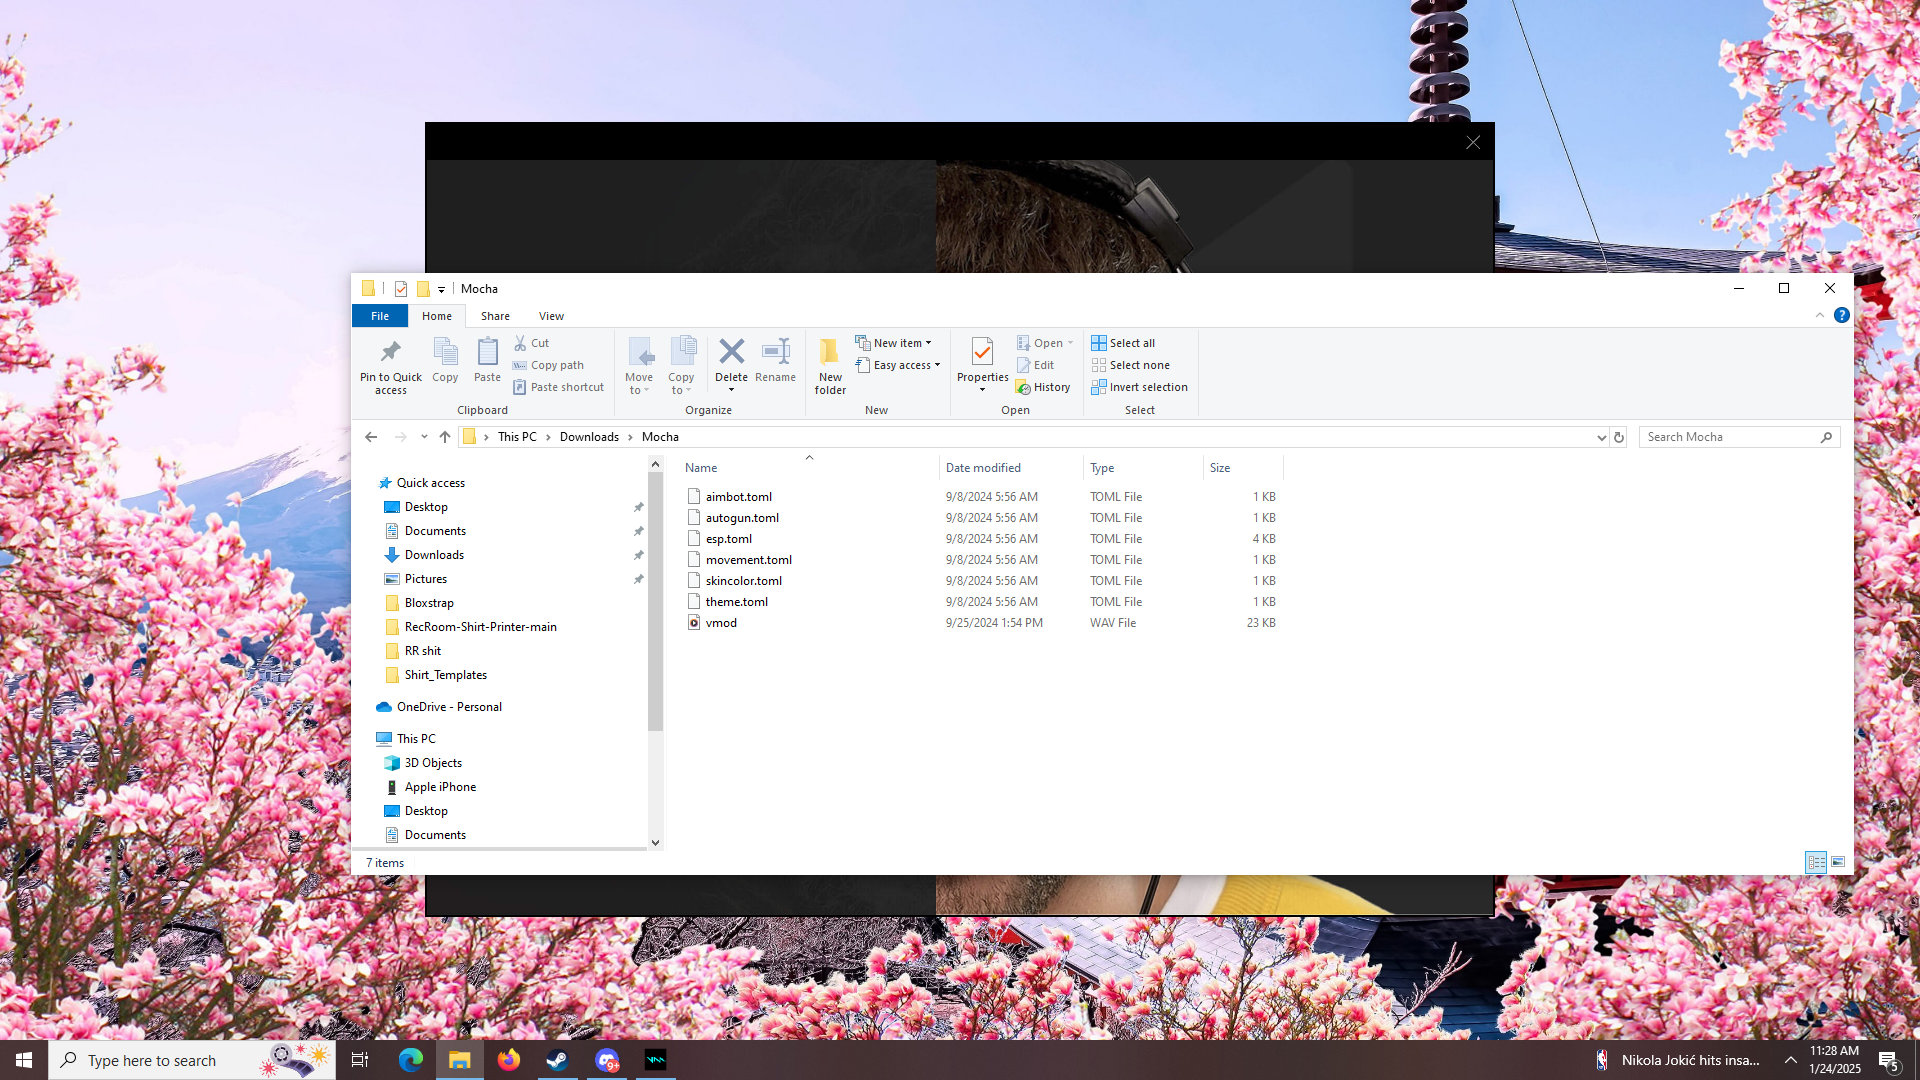Collapse the ribbon with the chevron

pyautogui.click(x=1819, y=315)
